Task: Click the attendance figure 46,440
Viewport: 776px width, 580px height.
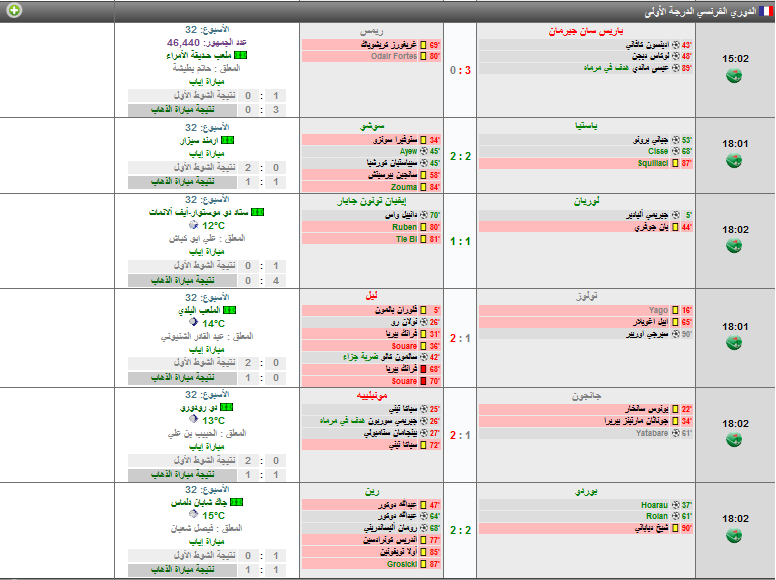Action: tap(183, 43)
